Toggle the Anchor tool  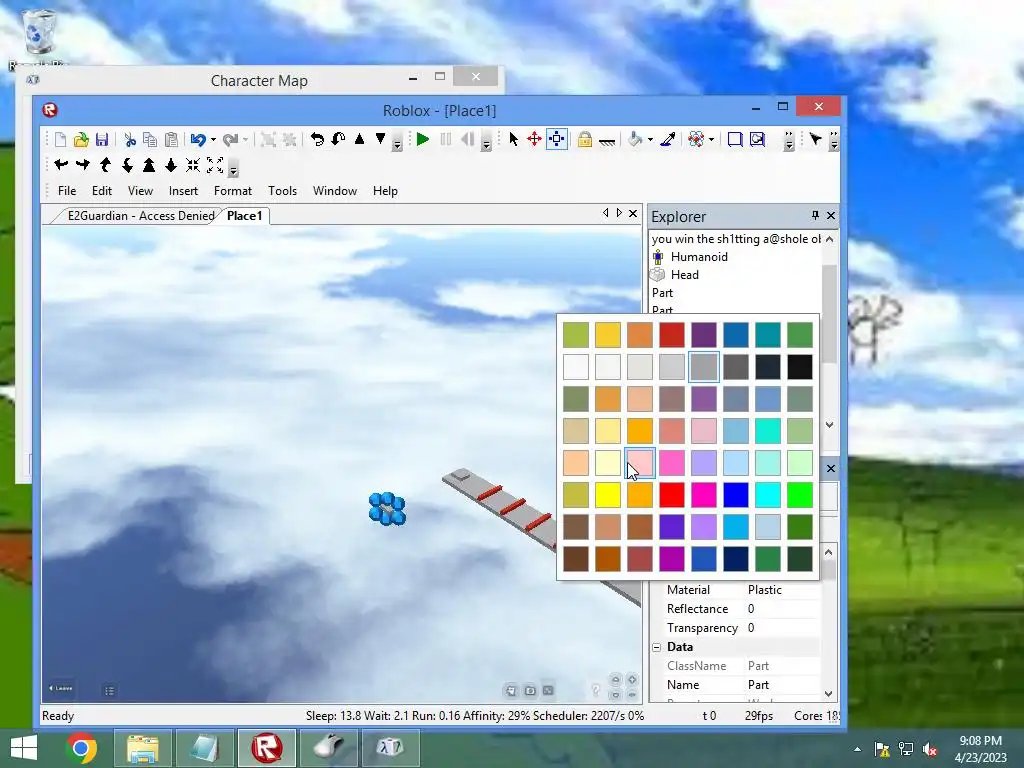[x=607, y=140]
